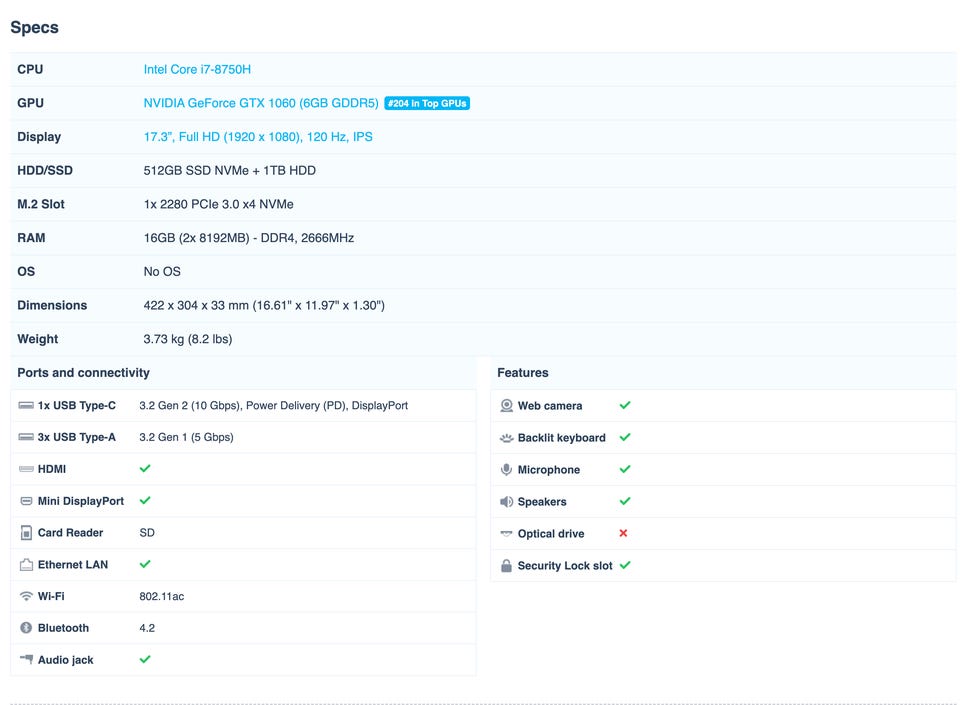Click the green checkmark for Backlit keyboard
The height and width of the screenshot is (705, 960).
click(x=625, y=437)
